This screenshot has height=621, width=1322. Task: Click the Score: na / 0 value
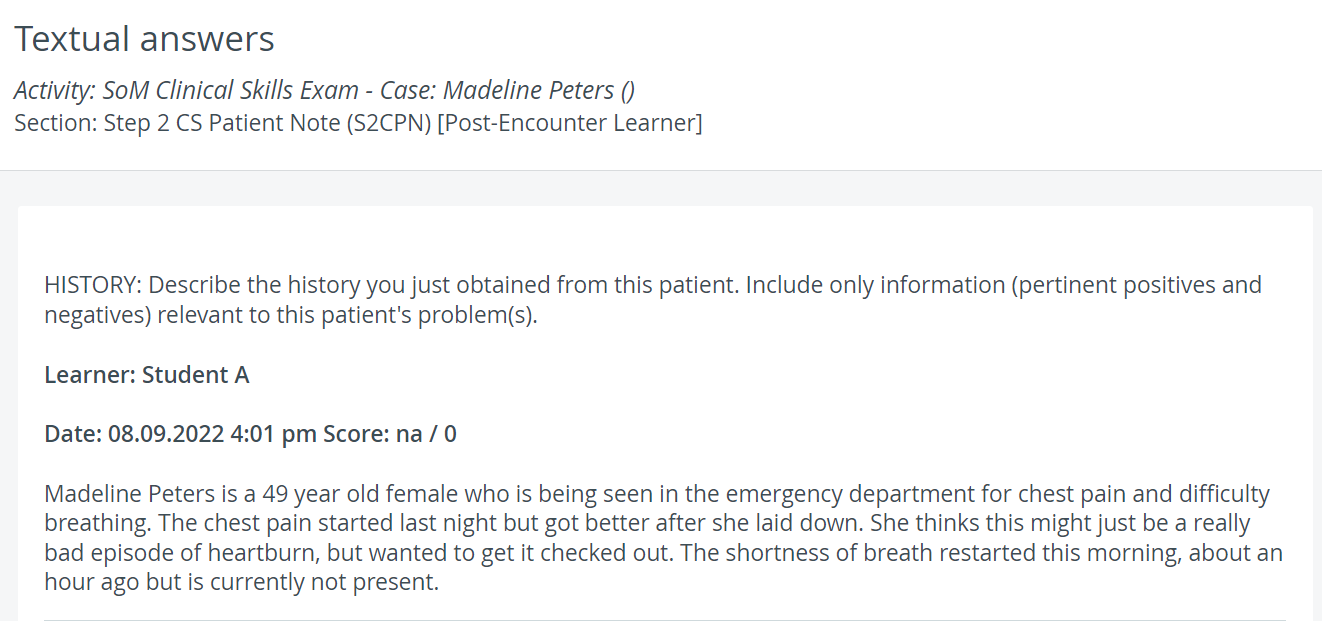(x=390, y=434)
